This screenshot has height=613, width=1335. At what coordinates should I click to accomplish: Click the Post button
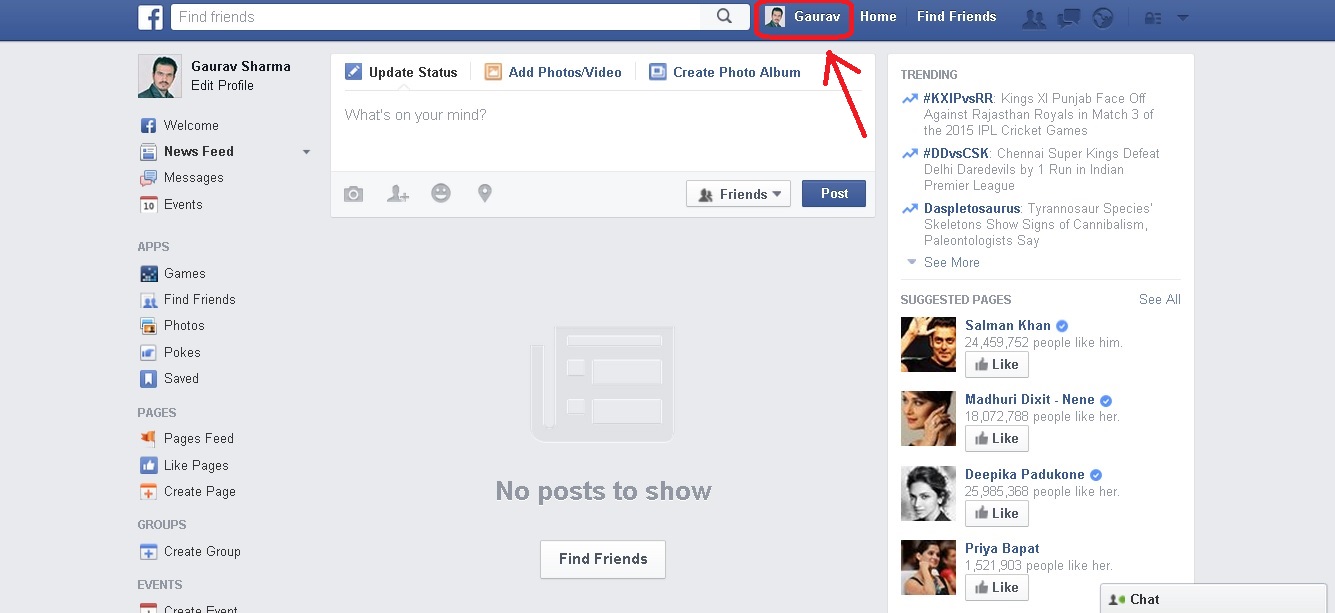tap(834, 194)
